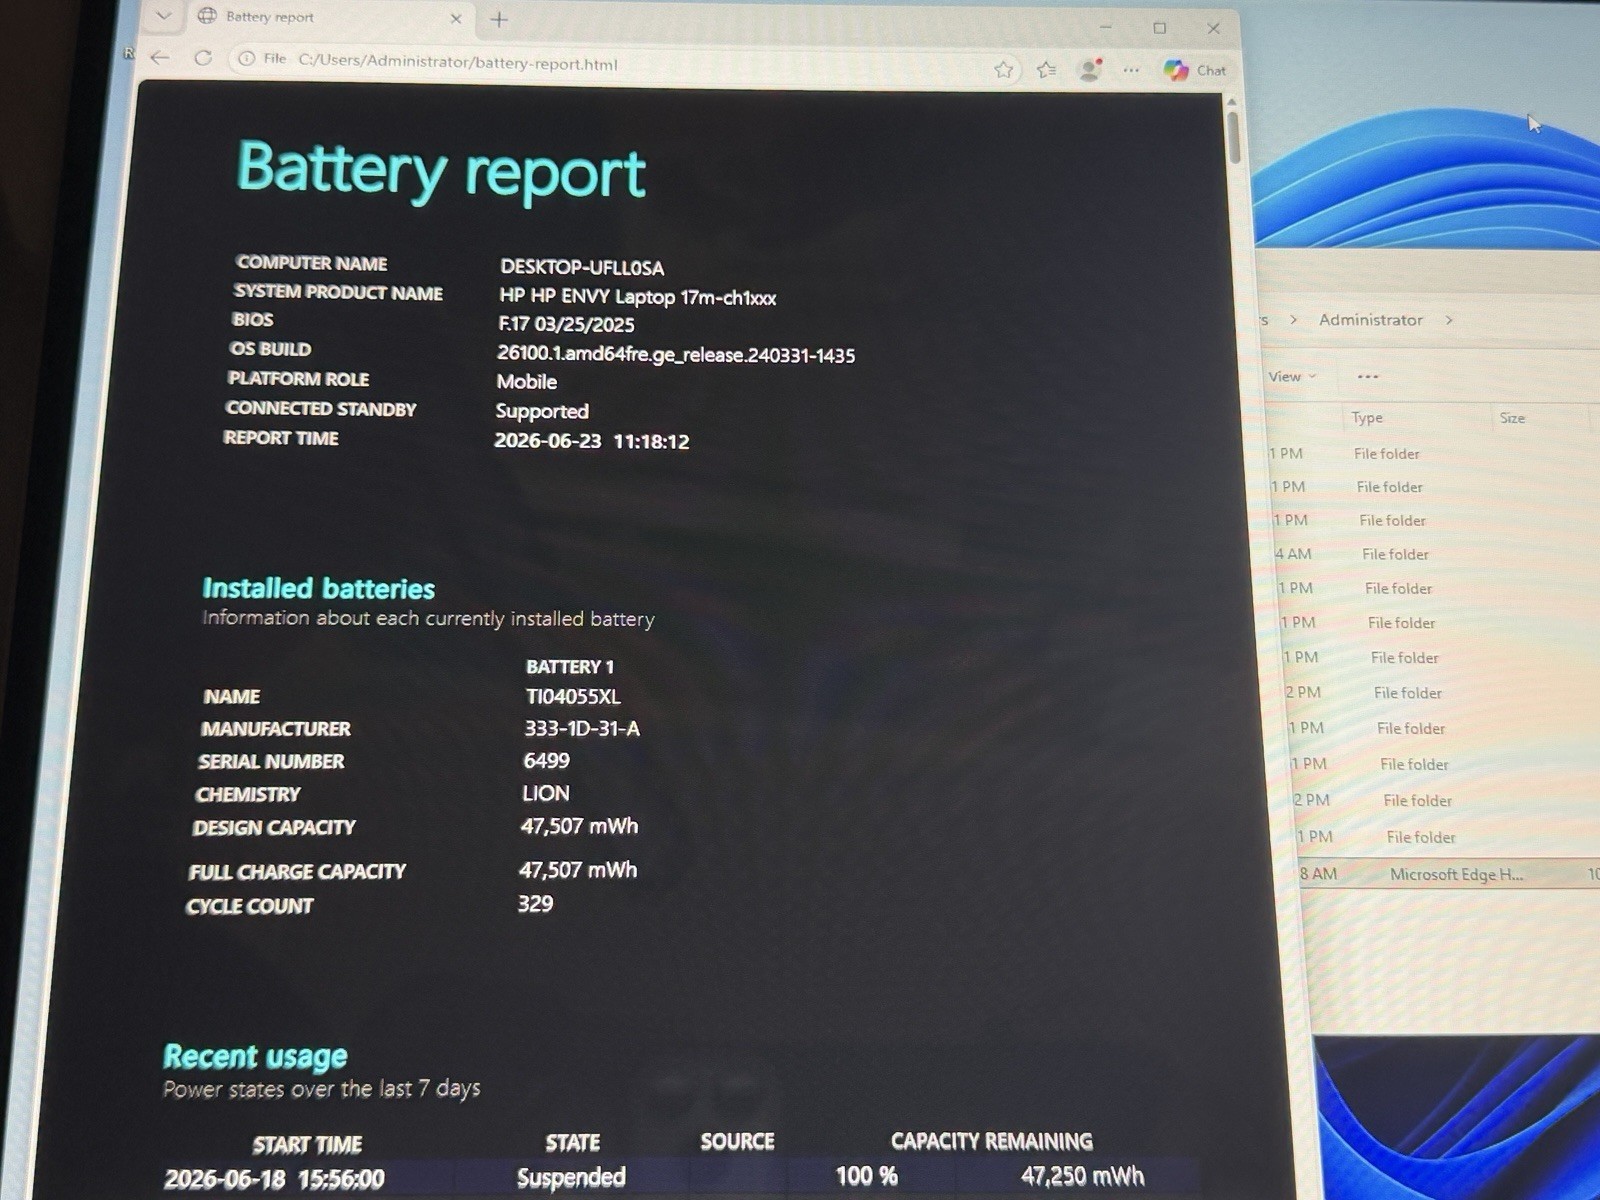Open the View dropdown in File Explorer
Viewport: 1600px width, 1200px height.
pyautogui.click(x=1291, y=377)
